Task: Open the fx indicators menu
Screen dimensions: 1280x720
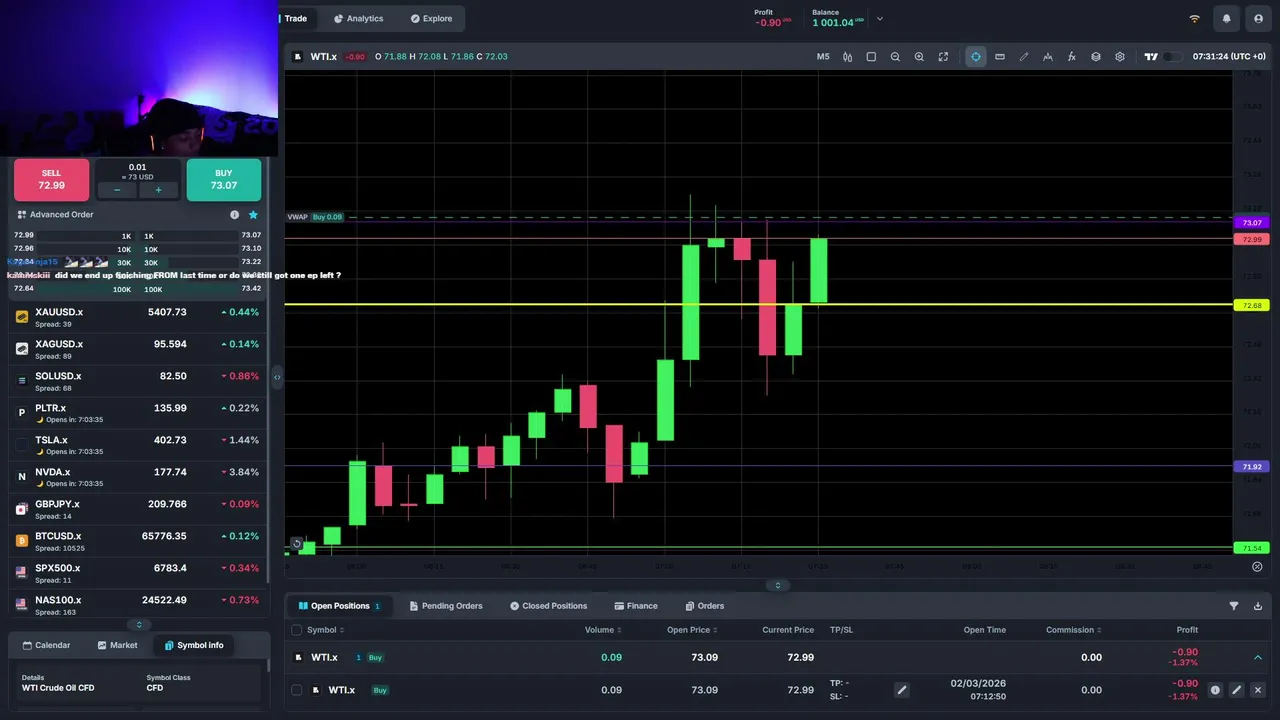Action: coord(1072,57)
